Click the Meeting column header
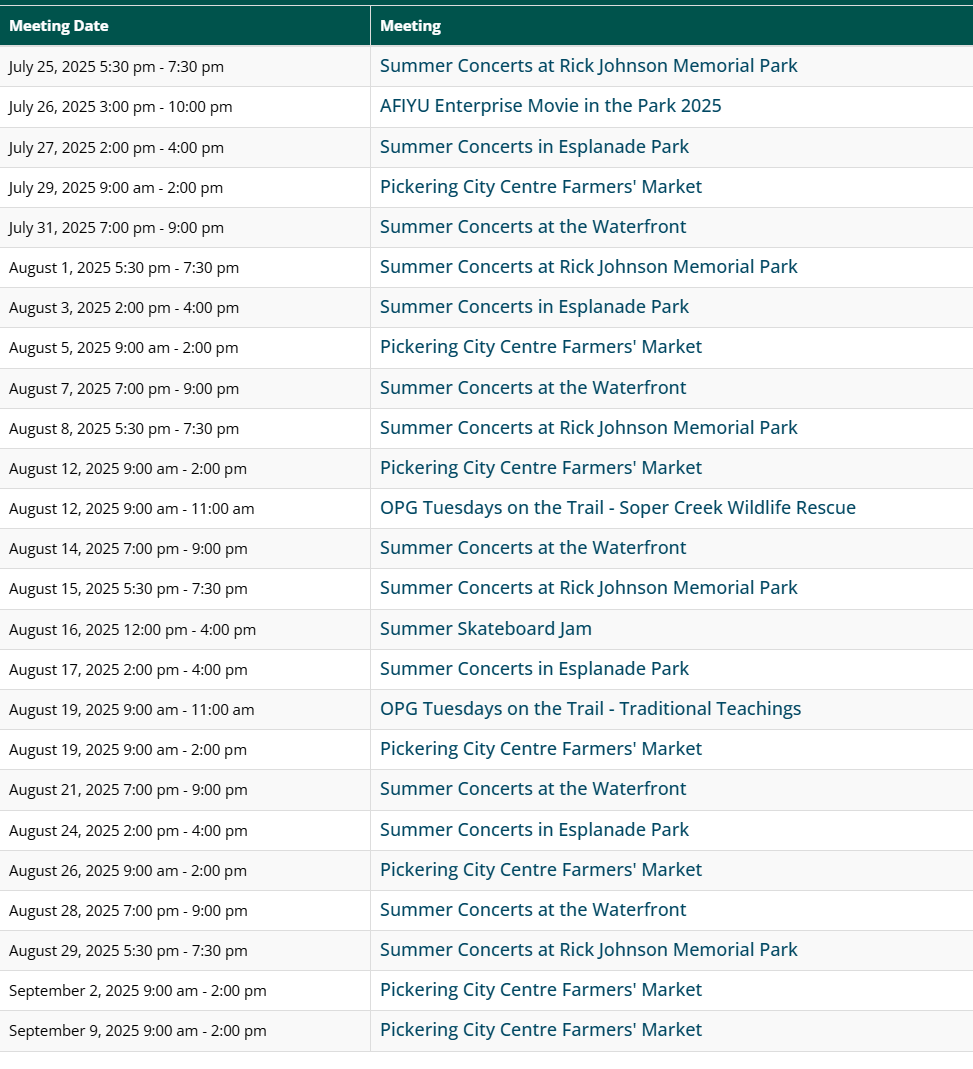The width and height of the screenshot is (973, 1069). click(x=410, y=26)
